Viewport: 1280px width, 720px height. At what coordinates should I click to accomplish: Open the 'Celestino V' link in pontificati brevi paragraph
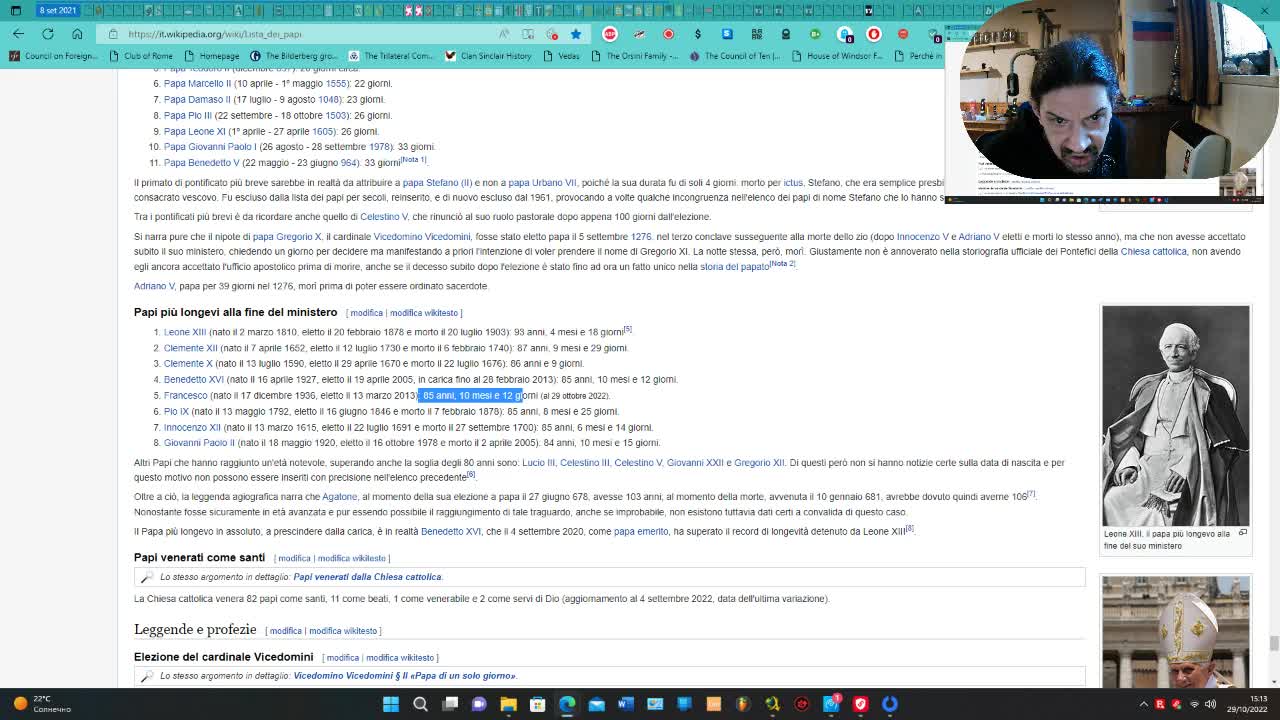click(x=383, y=217)
